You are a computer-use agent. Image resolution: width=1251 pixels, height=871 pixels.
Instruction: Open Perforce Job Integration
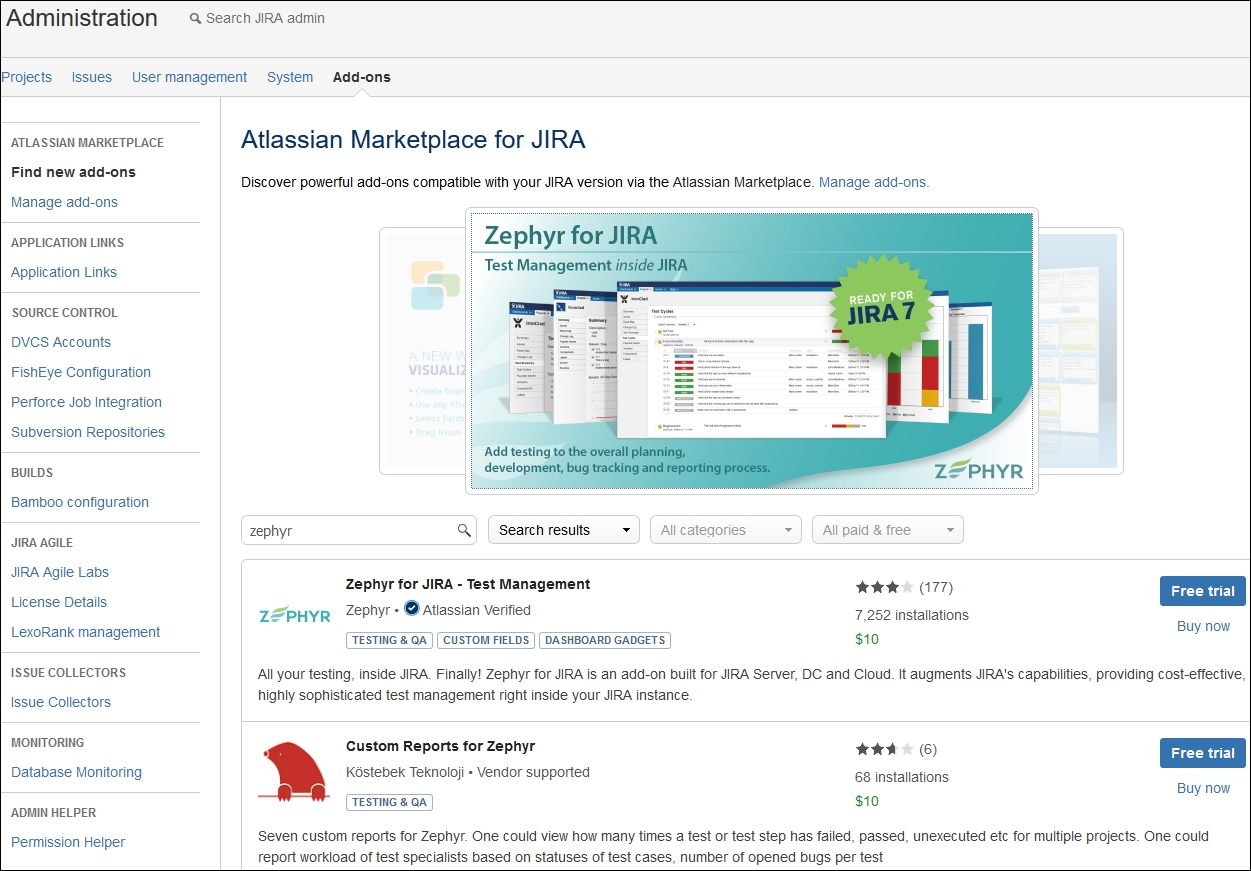pos(86,402)
